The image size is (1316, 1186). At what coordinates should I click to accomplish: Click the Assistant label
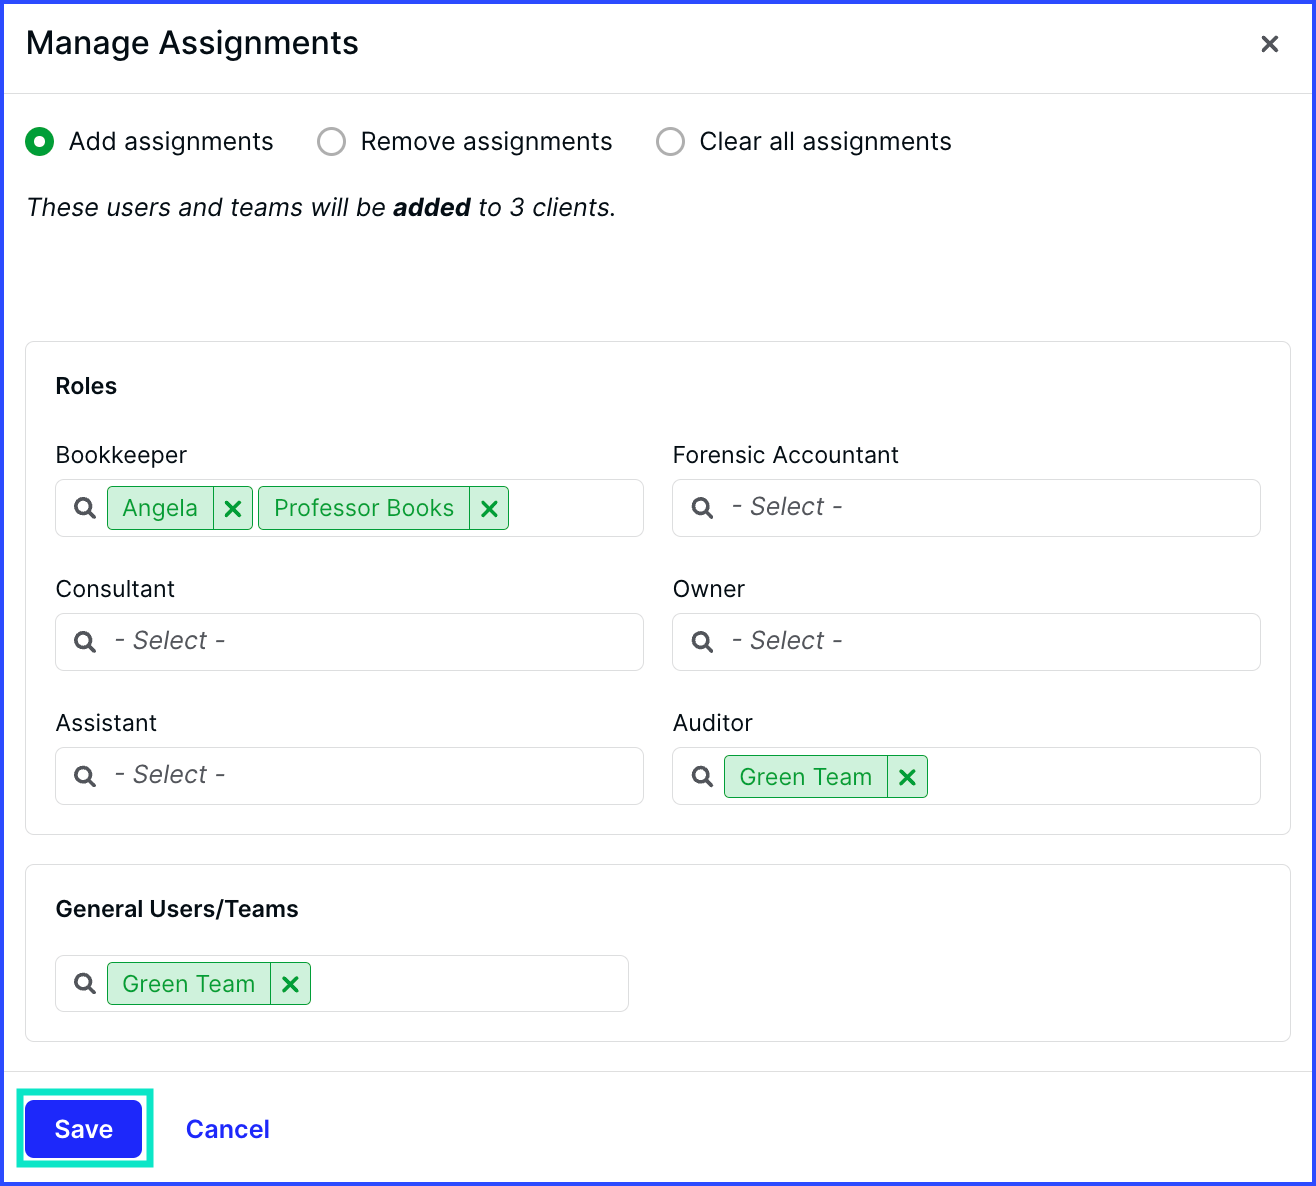pos(106,723)
